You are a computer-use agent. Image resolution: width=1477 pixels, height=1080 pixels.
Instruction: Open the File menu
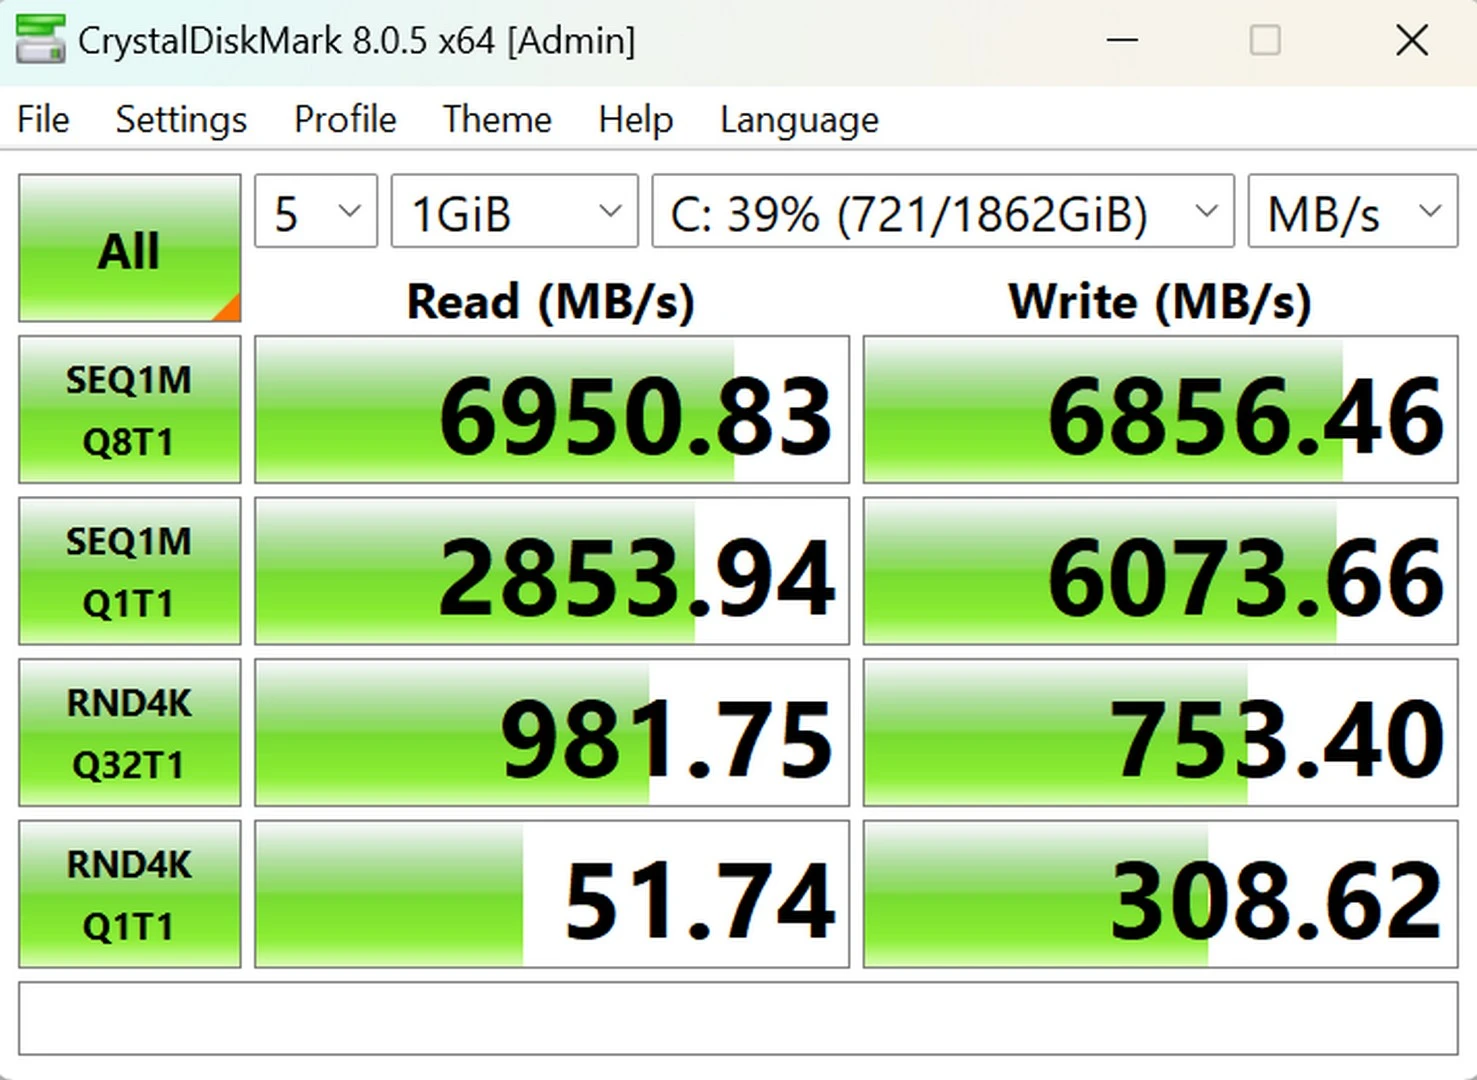tap(43, 120)
